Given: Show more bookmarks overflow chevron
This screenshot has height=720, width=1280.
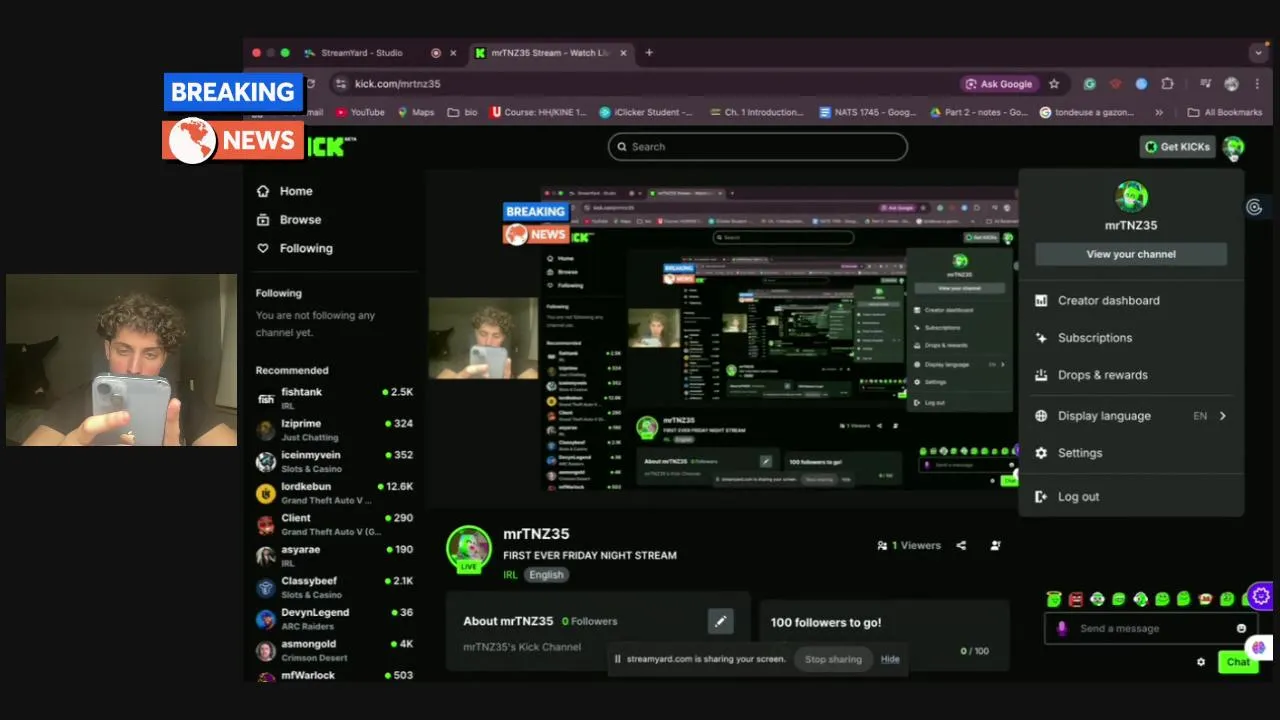Looking at the screenshot, I should [1159, 112].
